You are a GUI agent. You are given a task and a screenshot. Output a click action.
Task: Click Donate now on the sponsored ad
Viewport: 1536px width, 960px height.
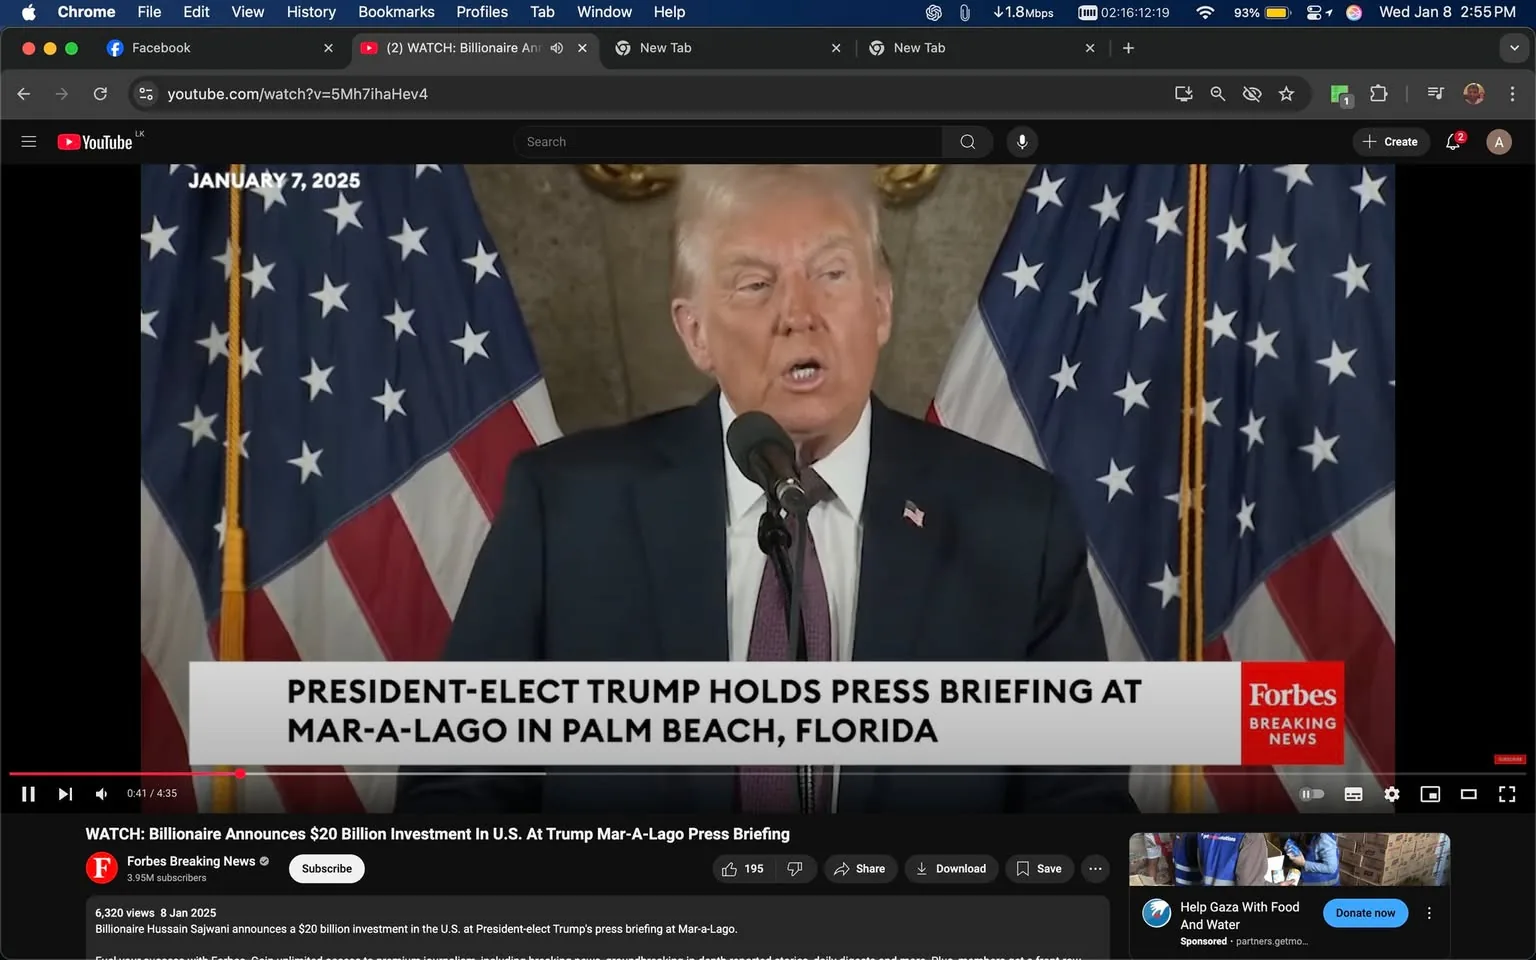(1364, 912)
